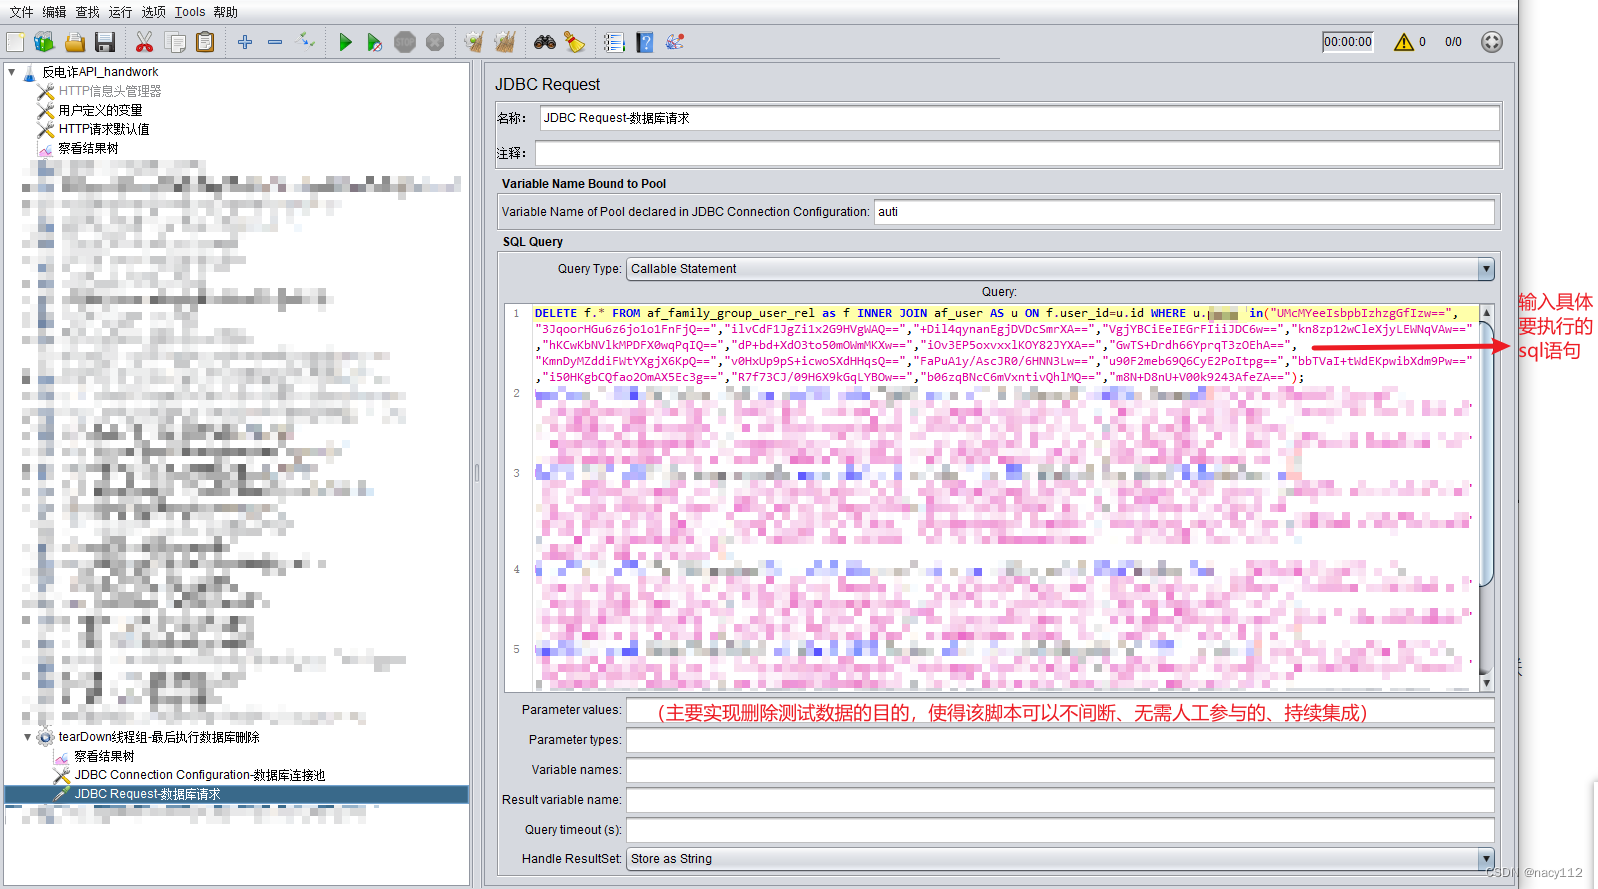This screenshot has height=889, width=1598.
Task: Start test without pauses icon
Action: pyautogui.click(x=375, y=42)
